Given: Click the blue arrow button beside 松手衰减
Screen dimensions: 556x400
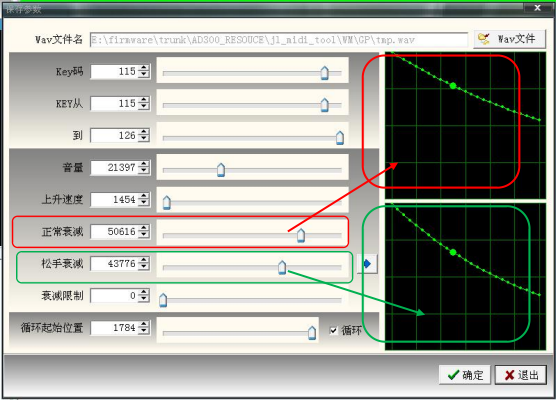Looking at the screenshot, I should tap(367, 263).
